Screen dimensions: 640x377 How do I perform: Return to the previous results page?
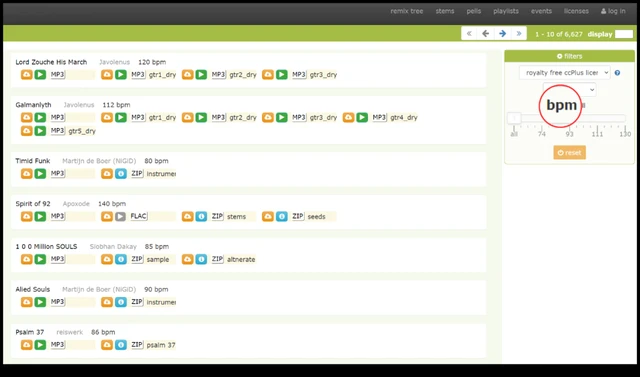click(485, 34)
